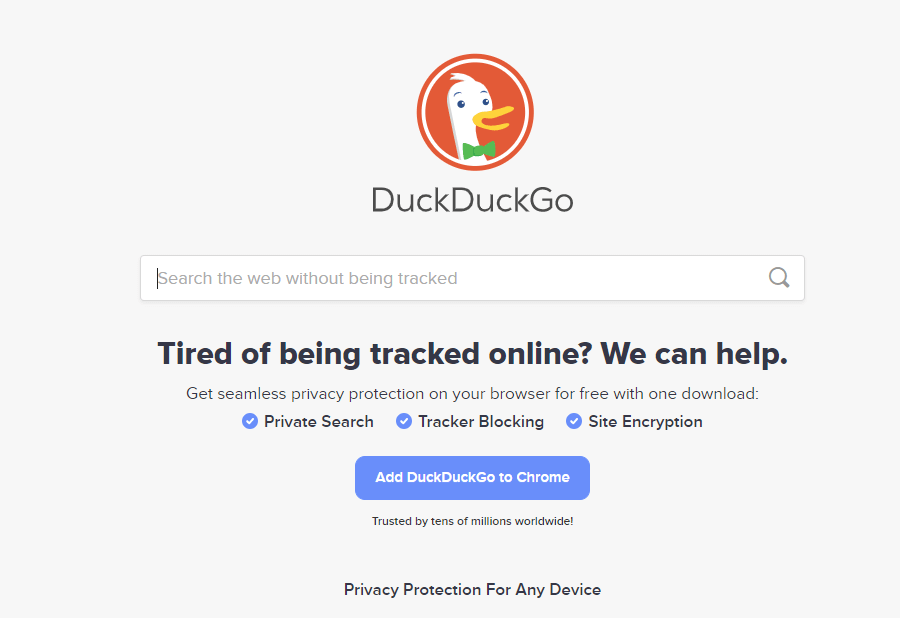Click the duck's green bow tie

tap(479, 150)
